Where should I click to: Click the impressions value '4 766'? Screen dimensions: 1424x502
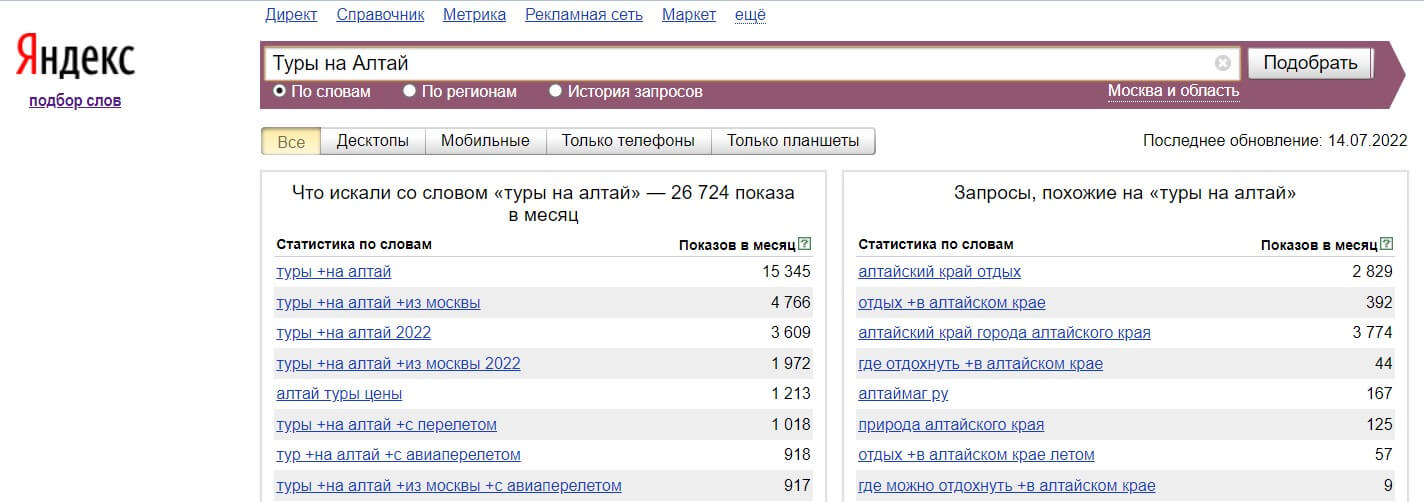point(790,302)
